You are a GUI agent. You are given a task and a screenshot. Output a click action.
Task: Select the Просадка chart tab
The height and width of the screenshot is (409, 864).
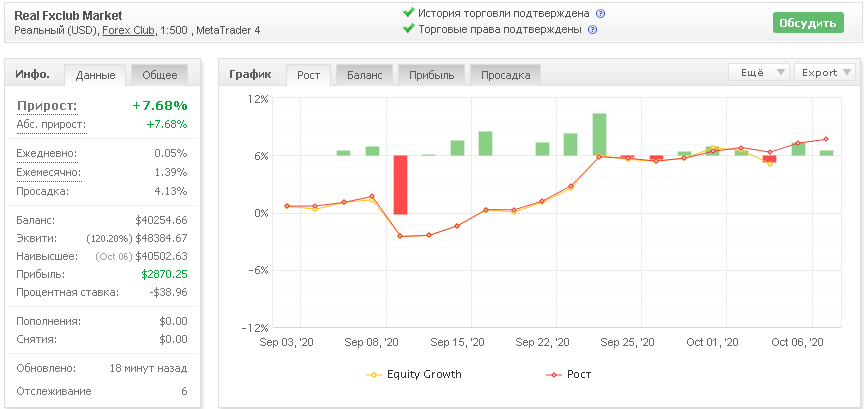click(505, 76)
